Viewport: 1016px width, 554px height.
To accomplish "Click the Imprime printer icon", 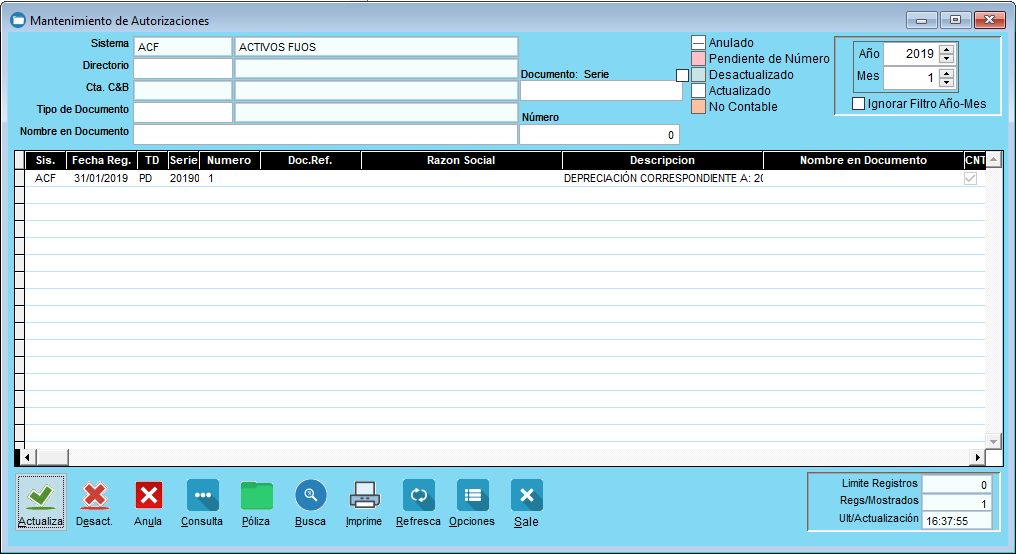I will pyautogui.click(x=364, y=495).
